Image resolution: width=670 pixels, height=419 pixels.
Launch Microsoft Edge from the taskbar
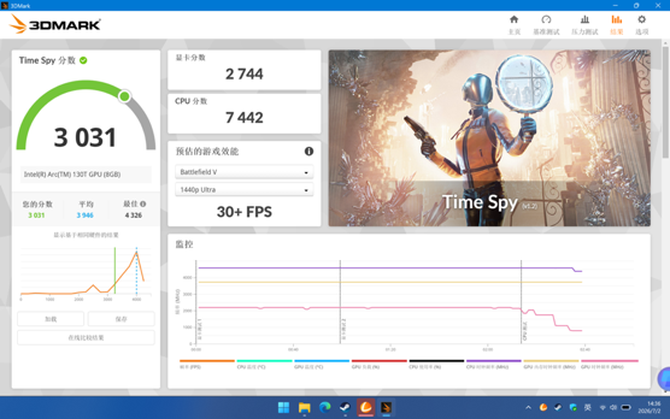325,407
